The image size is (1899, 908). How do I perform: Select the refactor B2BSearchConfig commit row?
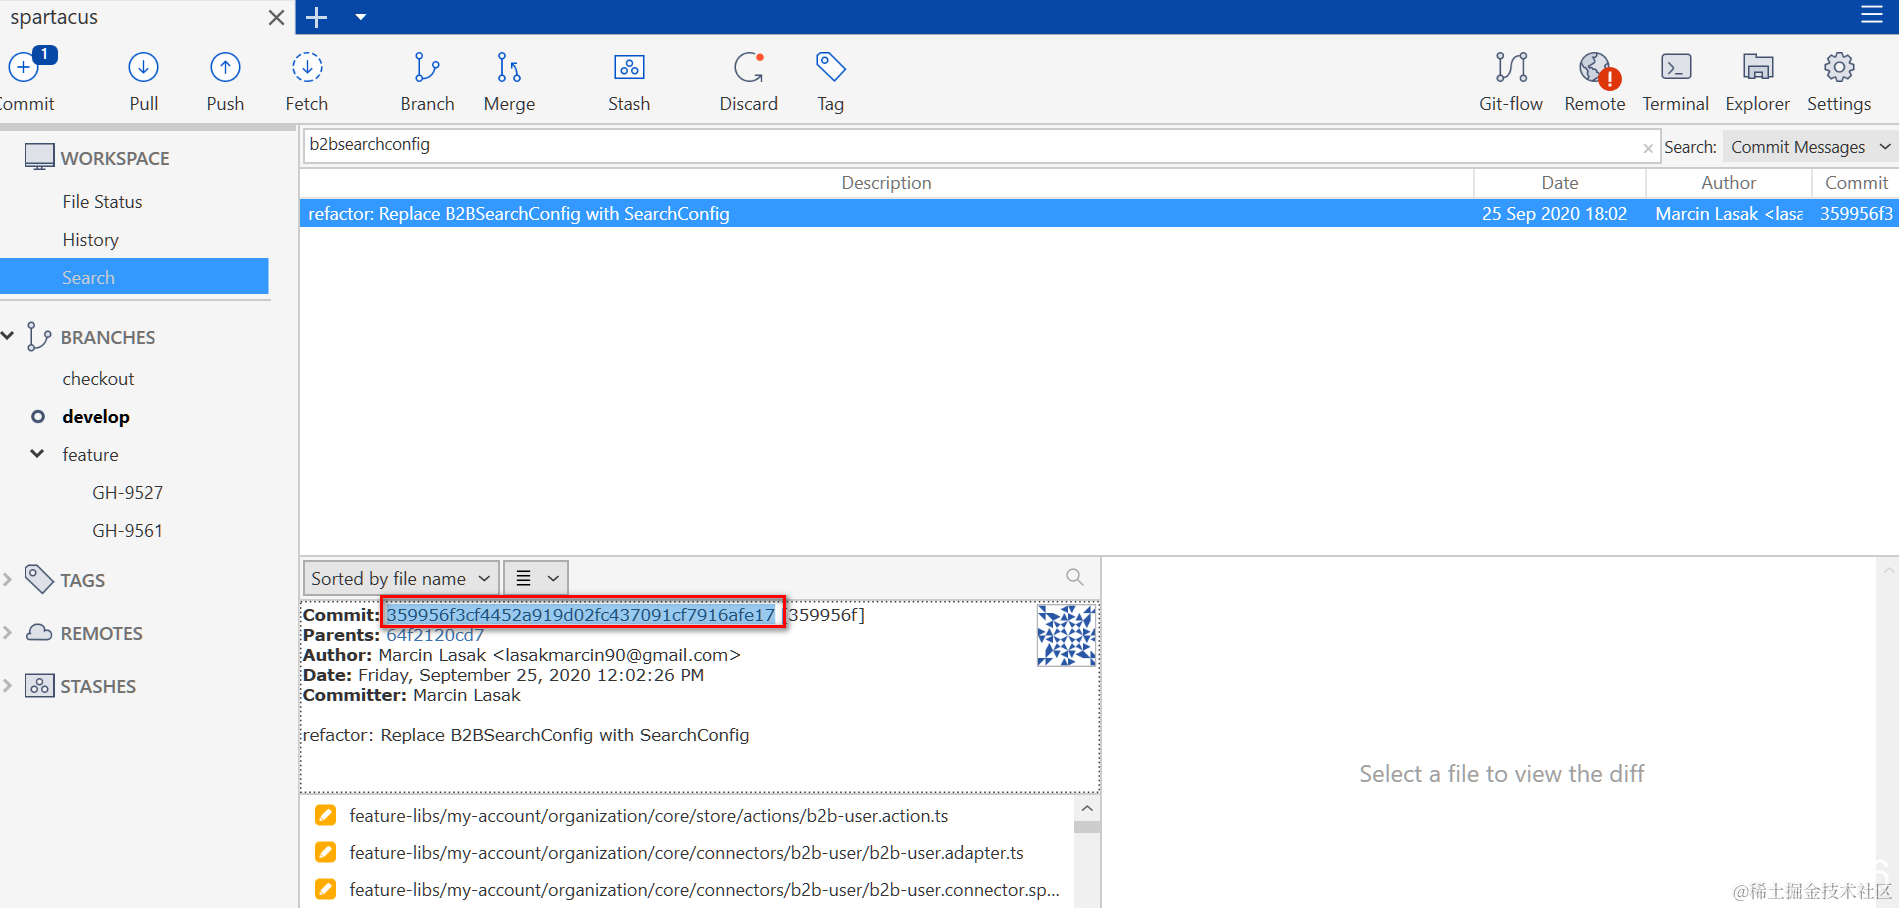point(1098,214)
